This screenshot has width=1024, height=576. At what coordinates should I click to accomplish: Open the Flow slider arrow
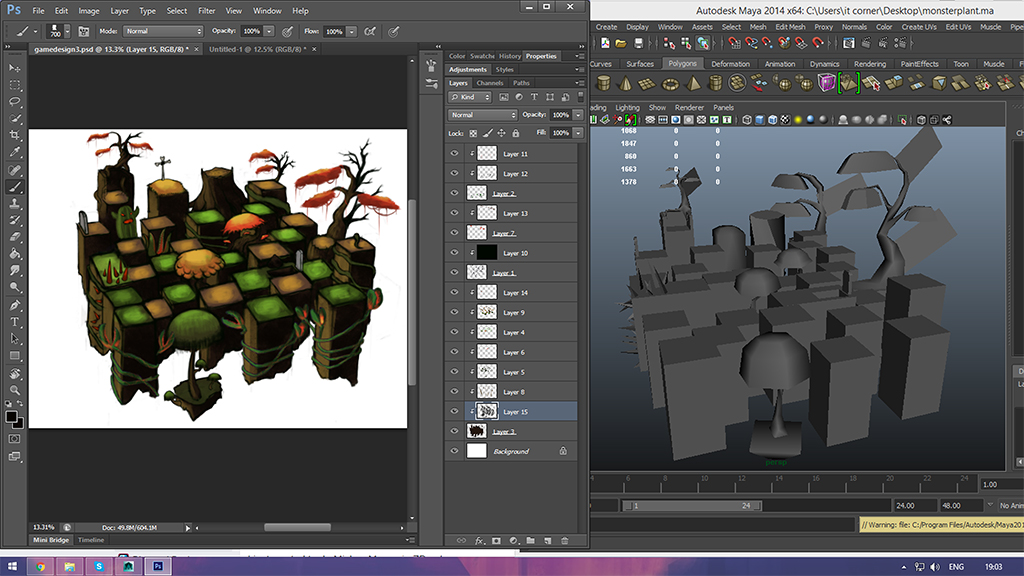[x=351, y=31]
